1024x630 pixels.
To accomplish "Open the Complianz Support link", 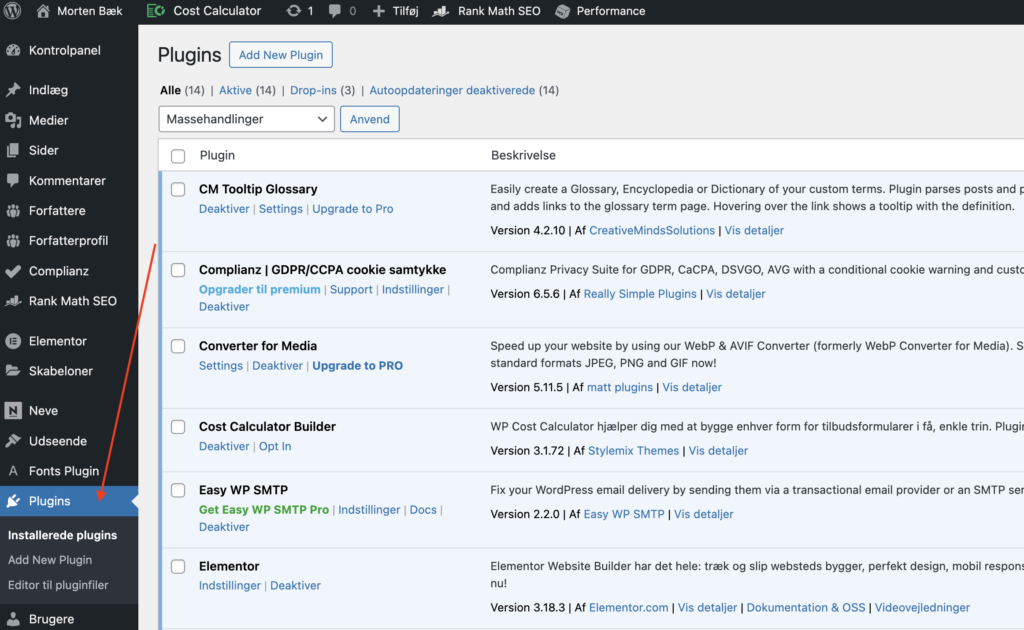I will coord(351,289).
